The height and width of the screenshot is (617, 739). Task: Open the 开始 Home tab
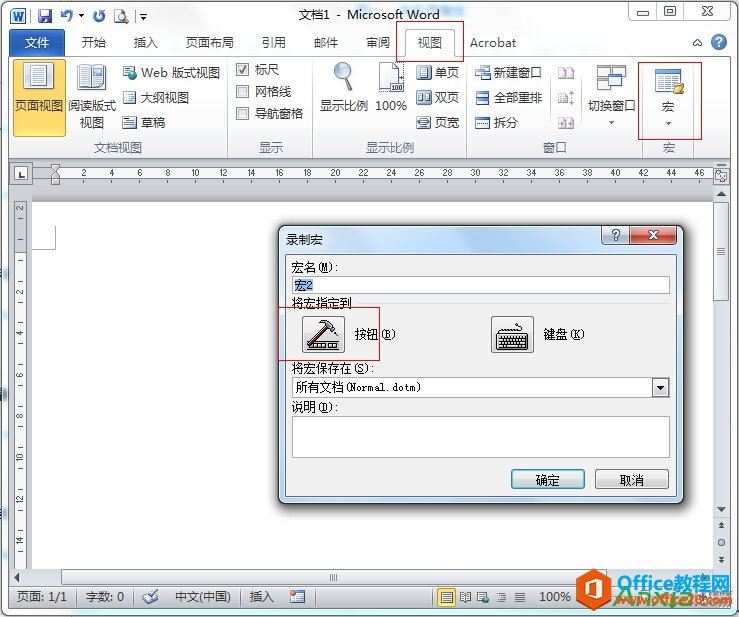pos(93,43)
